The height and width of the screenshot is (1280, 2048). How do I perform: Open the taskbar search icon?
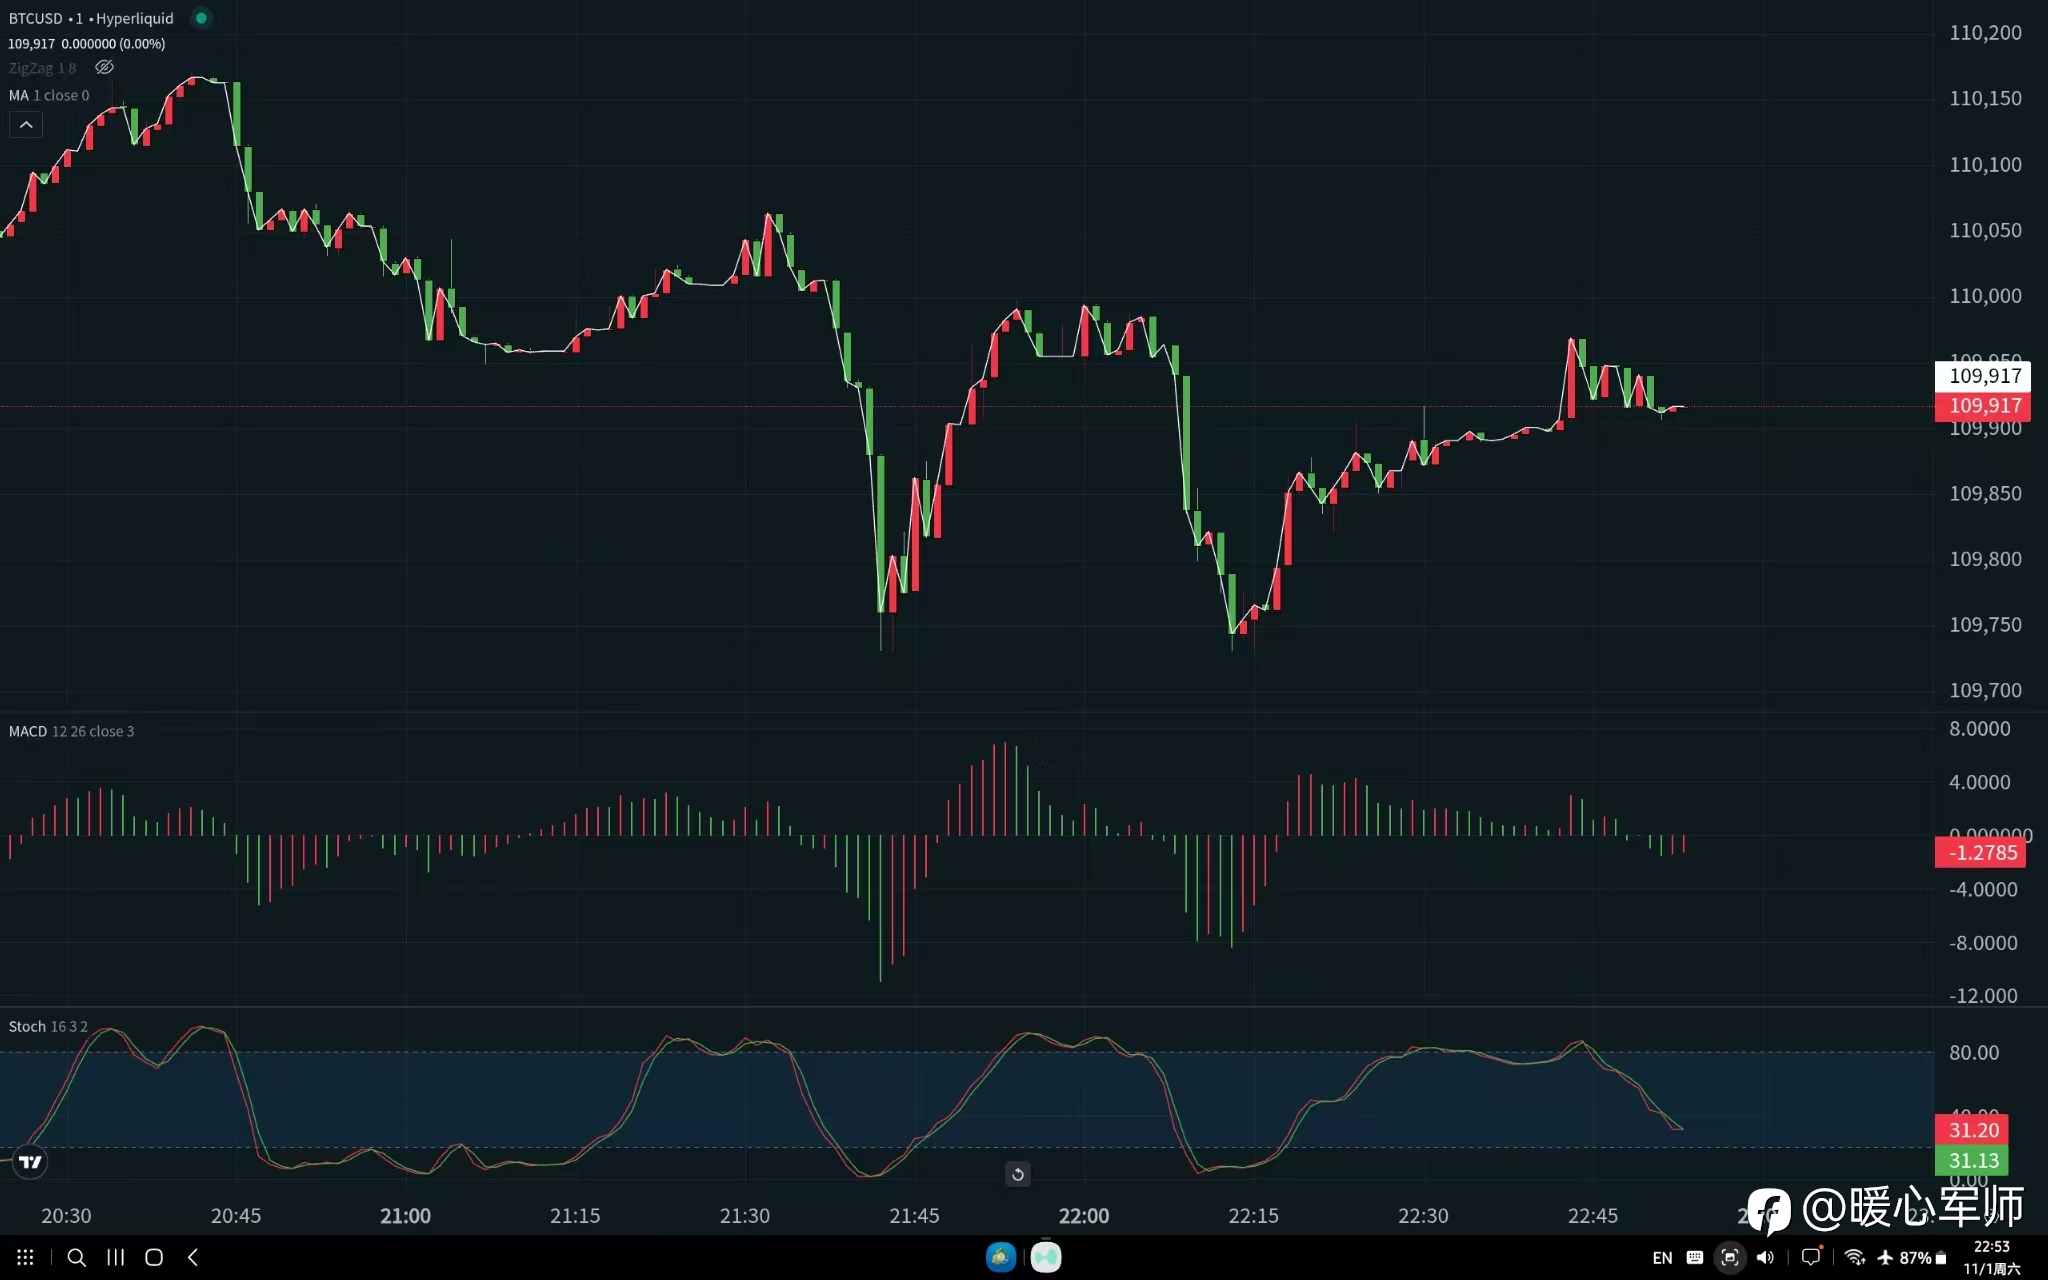point(76,1257)
